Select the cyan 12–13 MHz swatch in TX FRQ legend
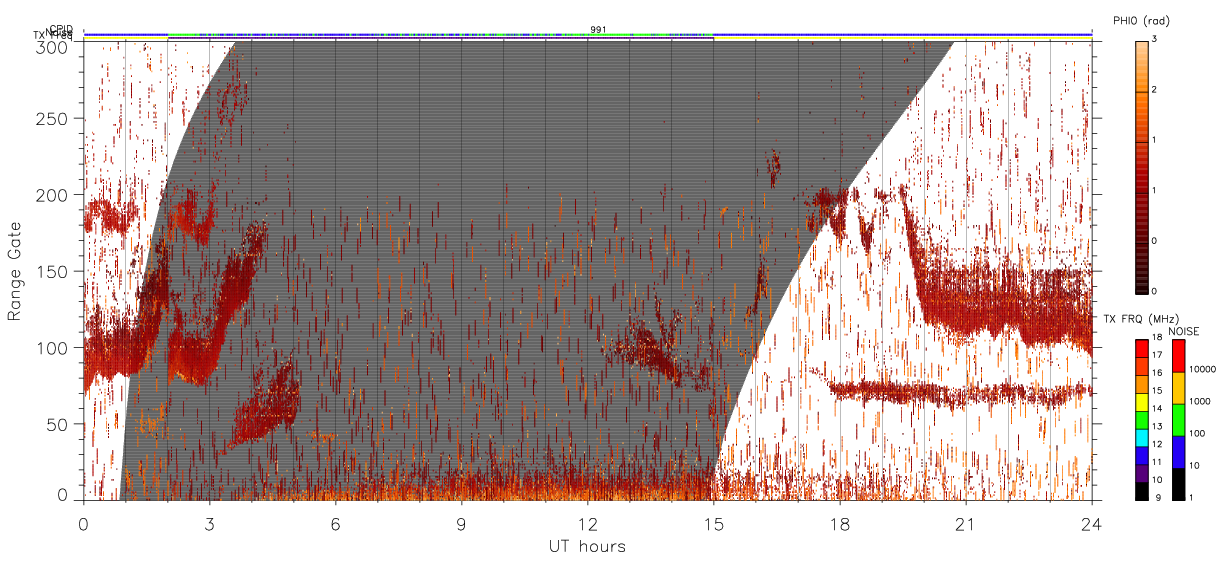Viewport: 1228px width, 567px height. tap(1140, 437)
